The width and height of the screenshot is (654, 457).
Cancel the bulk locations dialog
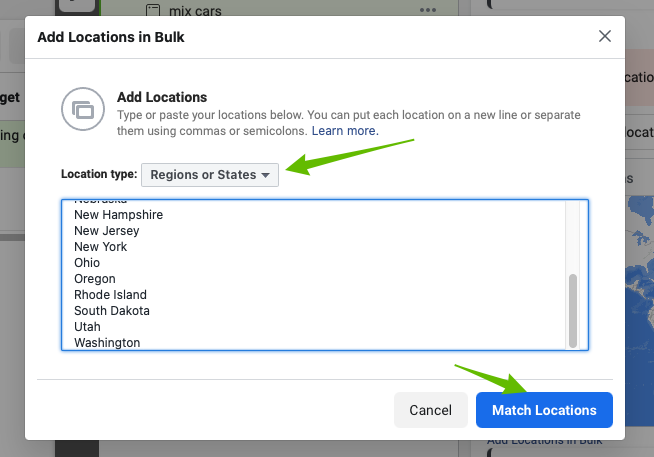pyautogui.click(x=431, y=410)
